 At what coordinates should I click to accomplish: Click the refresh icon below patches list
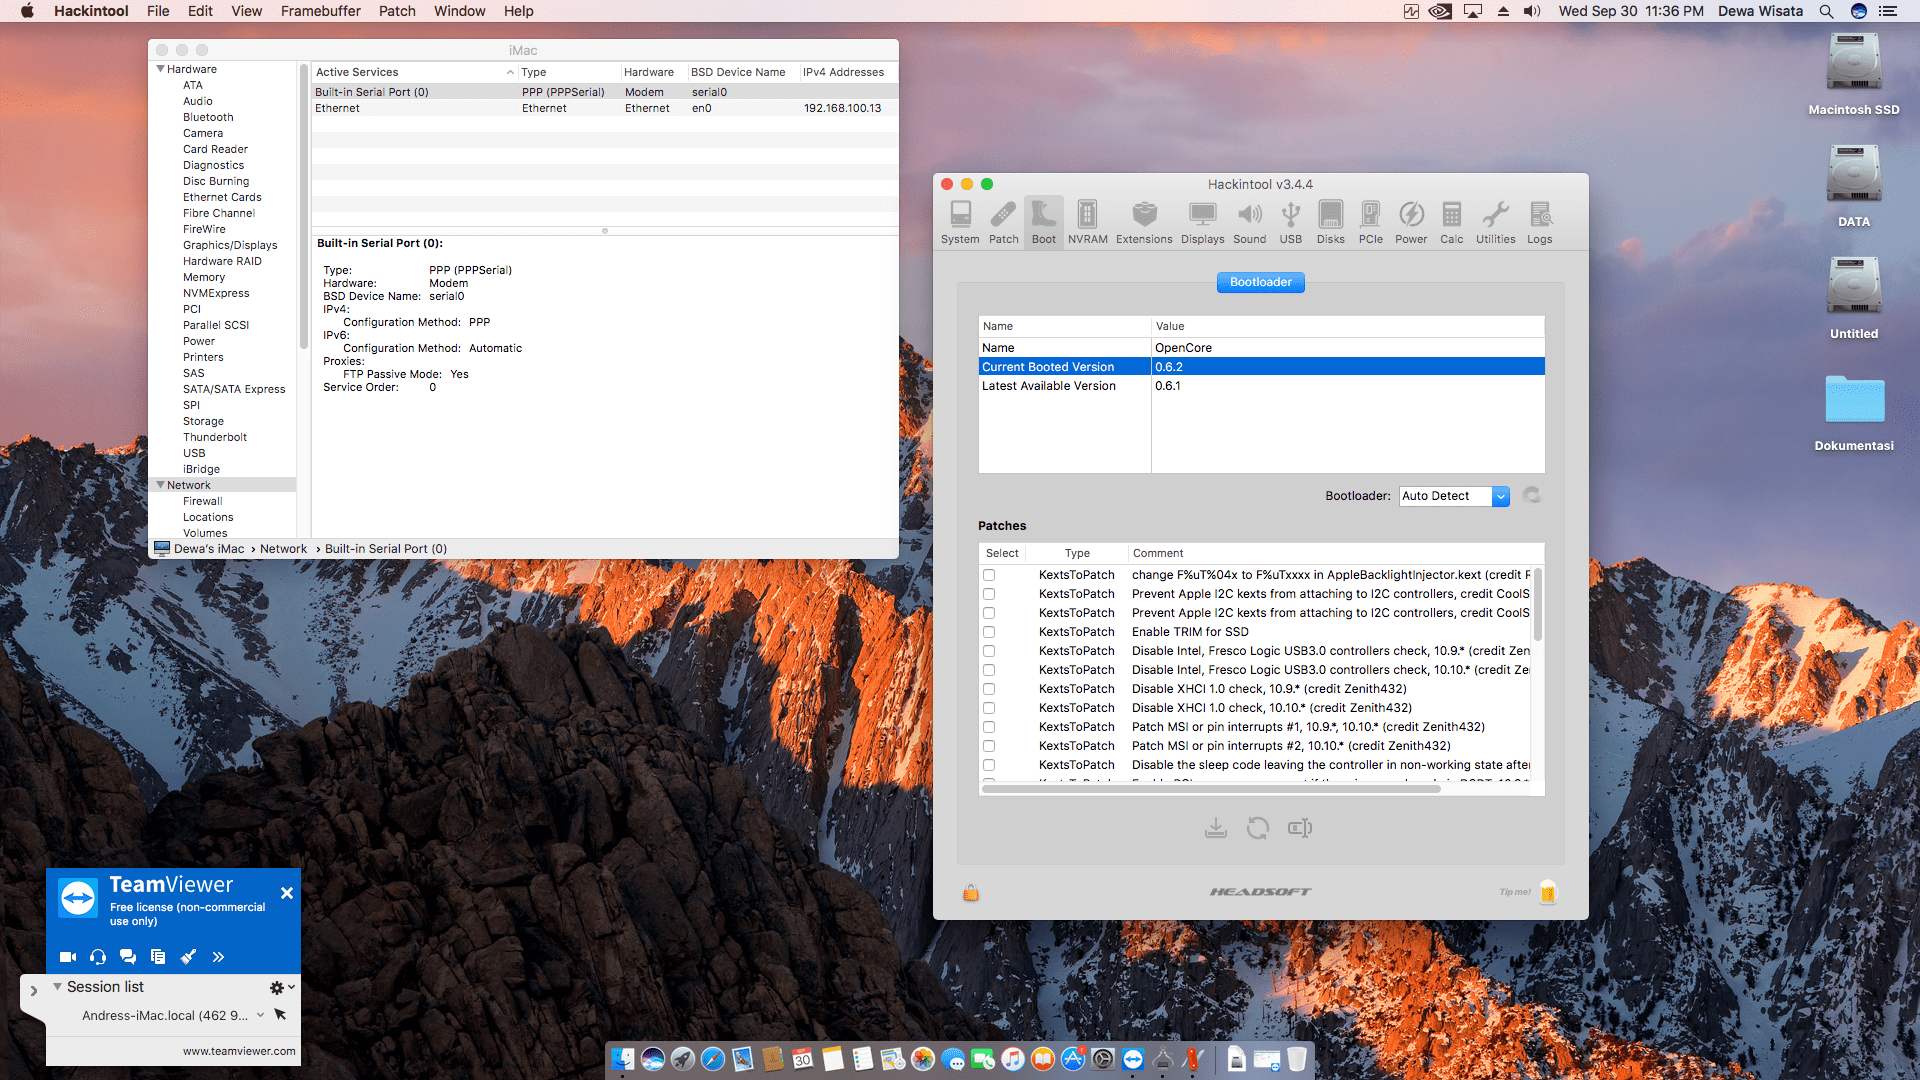(x=1258, y=828)
